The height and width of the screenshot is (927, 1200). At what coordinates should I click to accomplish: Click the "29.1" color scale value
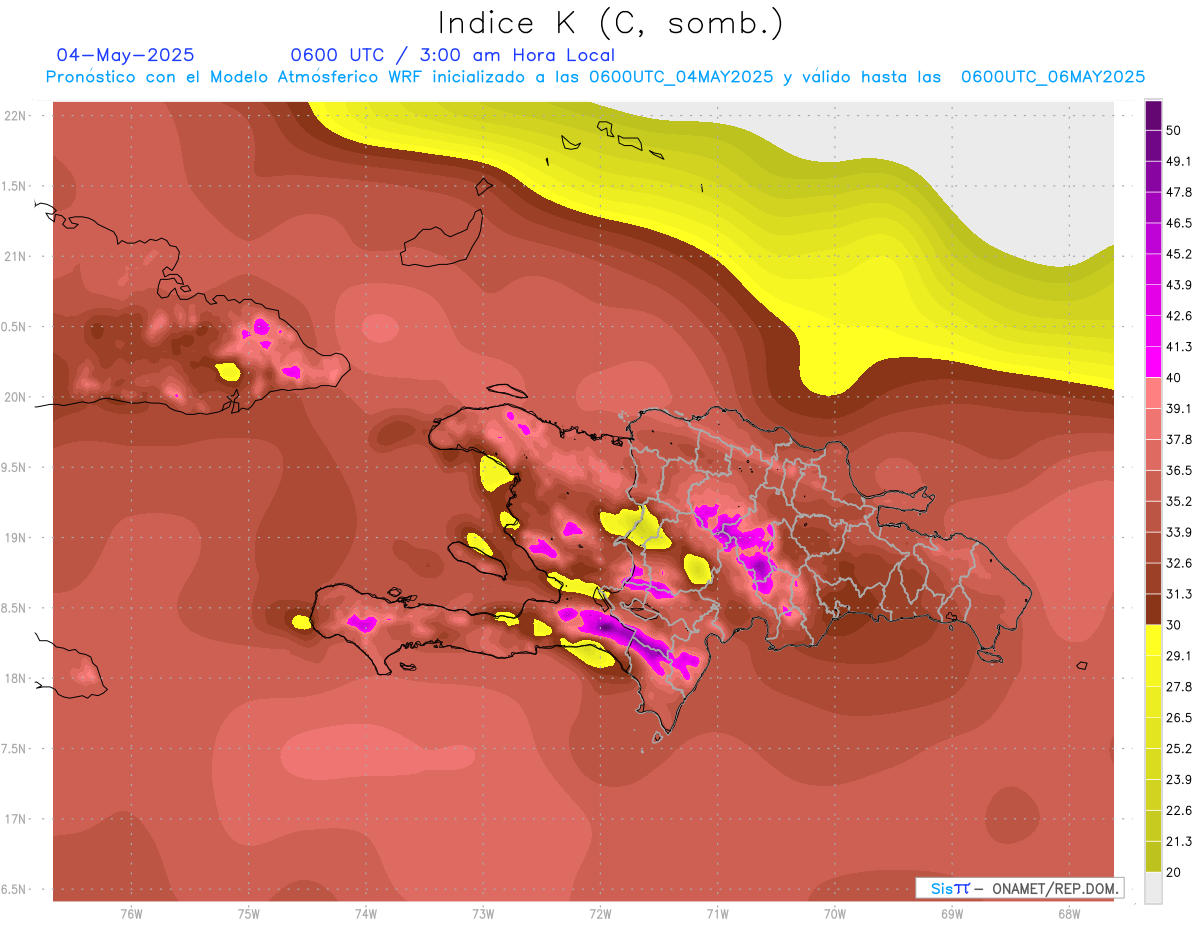pos(1178,656)
